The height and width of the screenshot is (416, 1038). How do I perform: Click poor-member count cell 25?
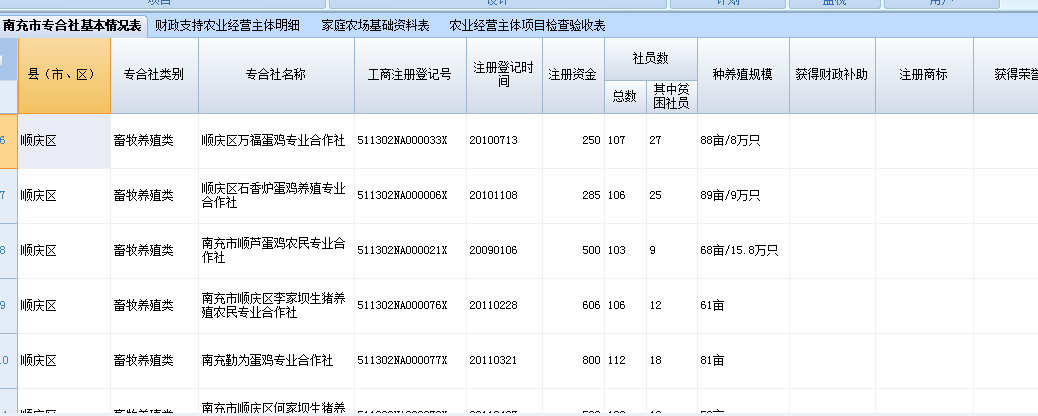pos(672,195)
